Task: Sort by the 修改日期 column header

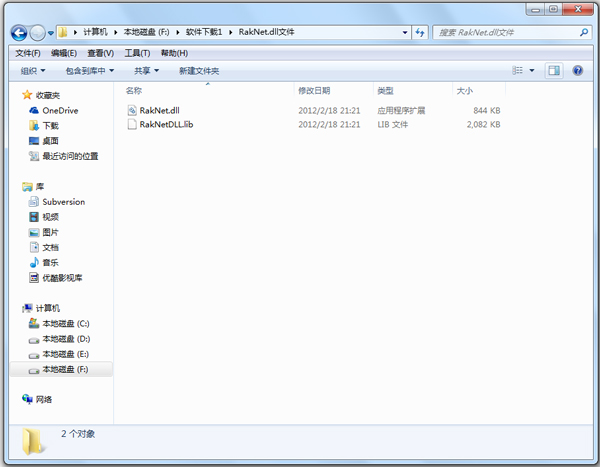Action: click(314, 91)
